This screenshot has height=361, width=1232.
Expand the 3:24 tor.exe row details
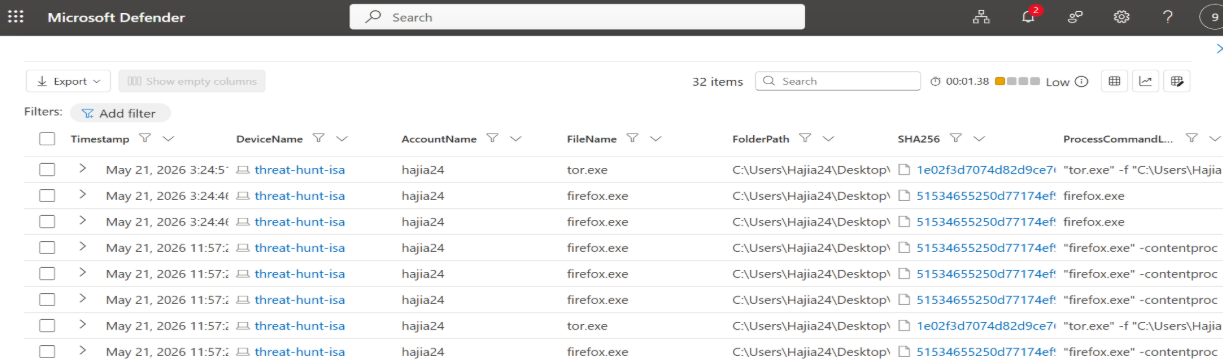pos(83,170)
